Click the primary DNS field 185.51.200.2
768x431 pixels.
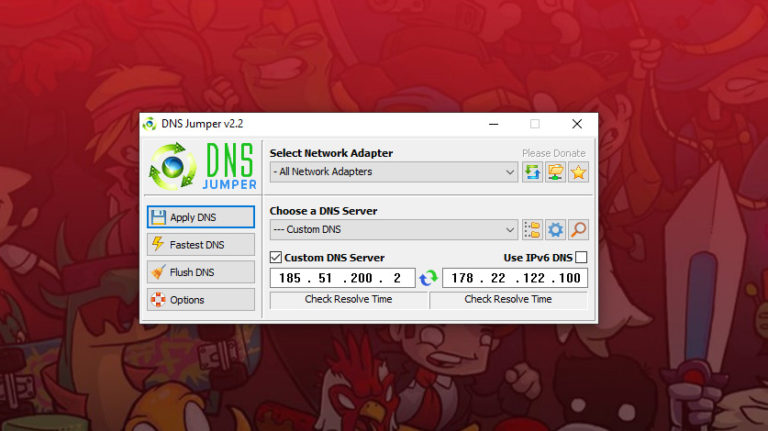pyautogui.click(x=342, y=278)
